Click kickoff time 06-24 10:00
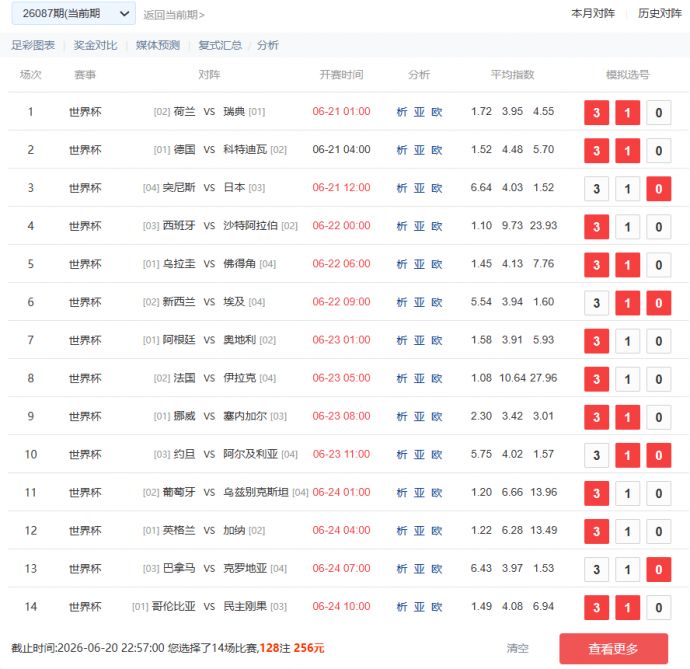The height and width of the screenshot is (669, 690). coord(341,607)
